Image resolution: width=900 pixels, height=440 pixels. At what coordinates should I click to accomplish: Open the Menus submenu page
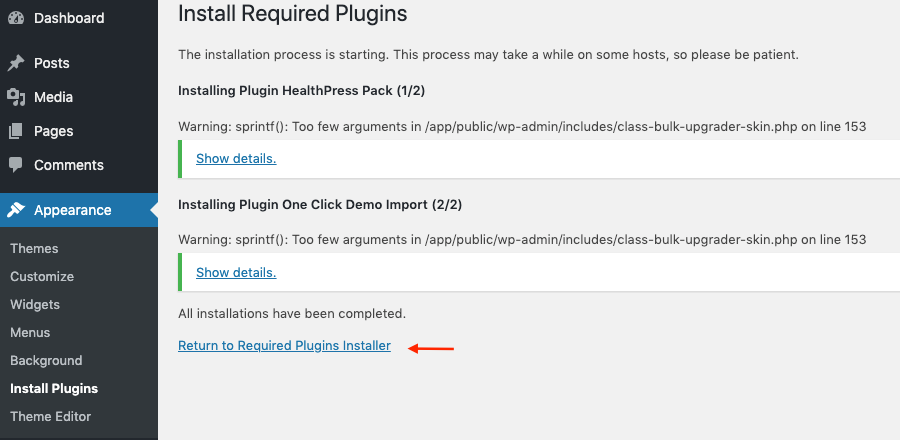click(30, 332)
